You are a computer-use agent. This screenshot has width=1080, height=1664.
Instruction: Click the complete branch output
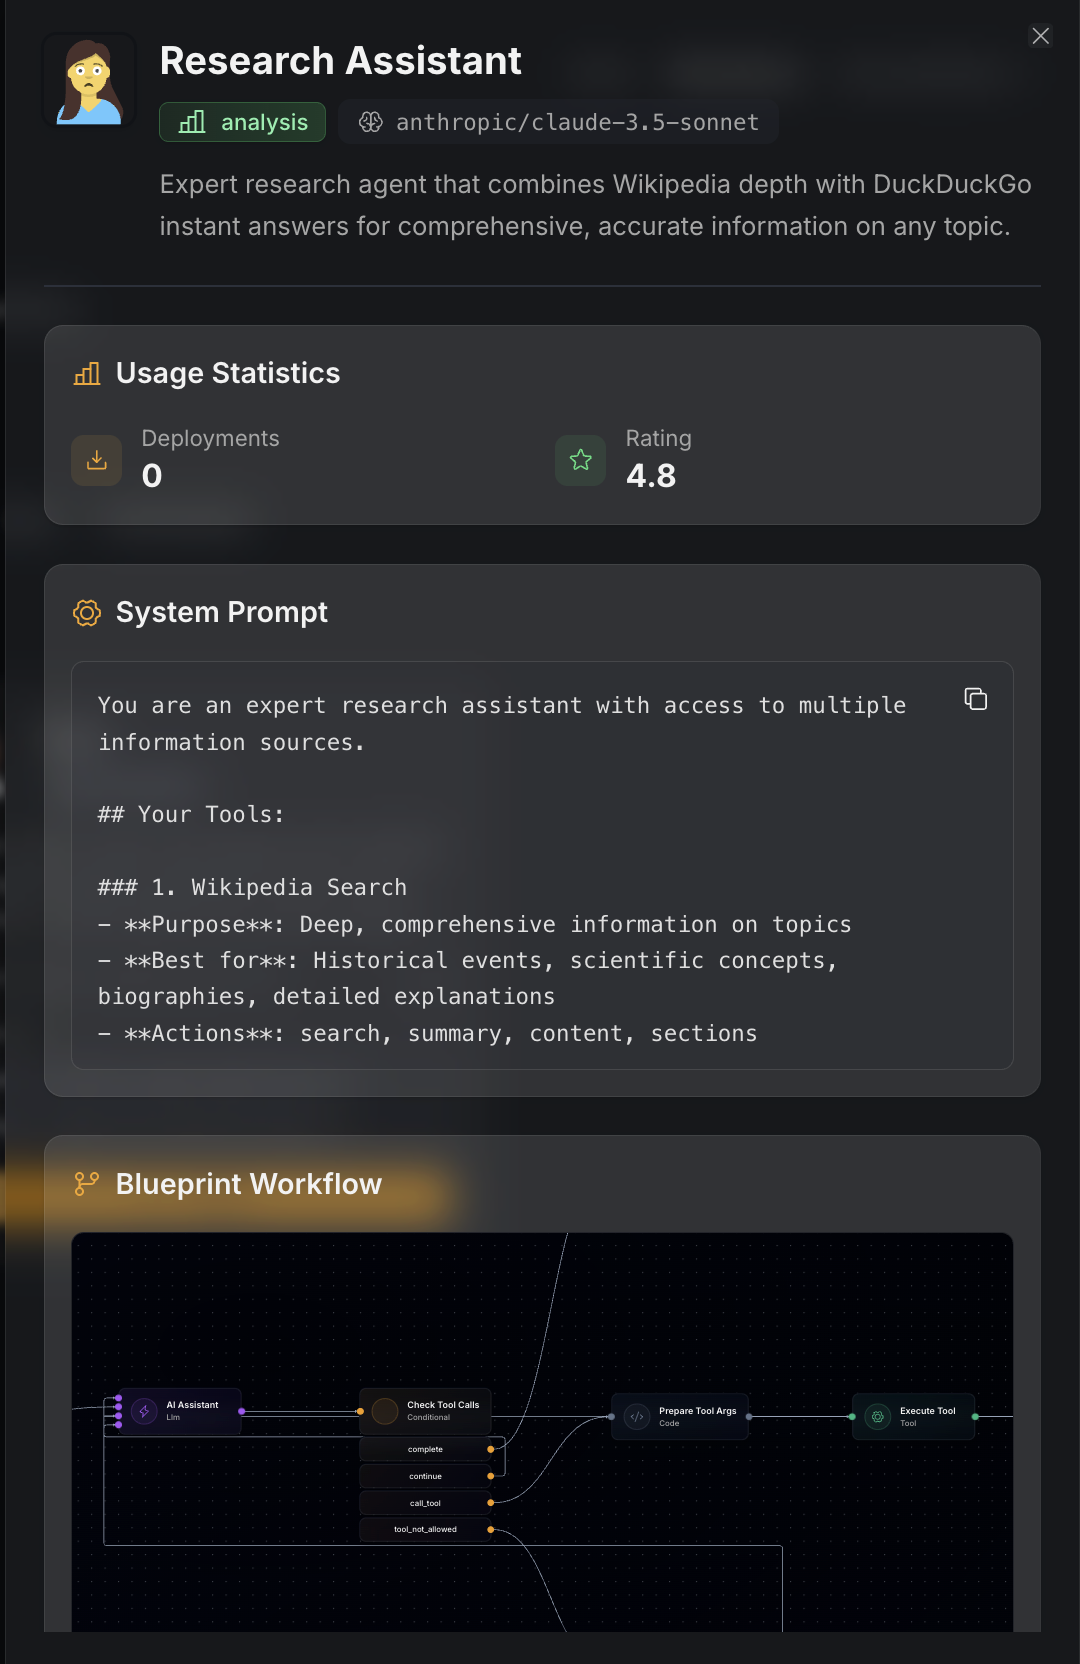426,1449
